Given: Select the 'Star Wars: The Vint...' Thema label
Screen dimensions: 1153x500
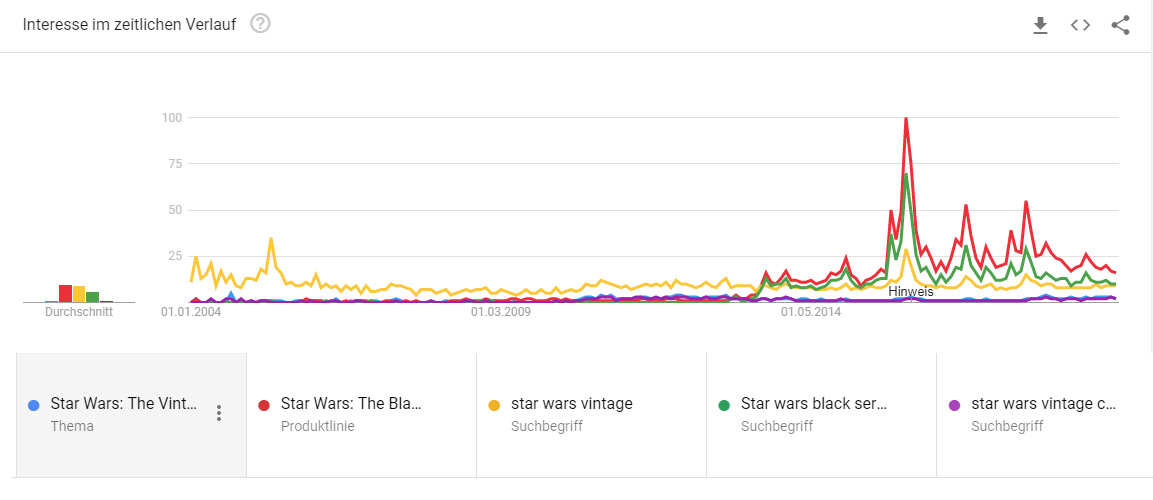Looking at the screenshot, I should (x=124, y=404).
